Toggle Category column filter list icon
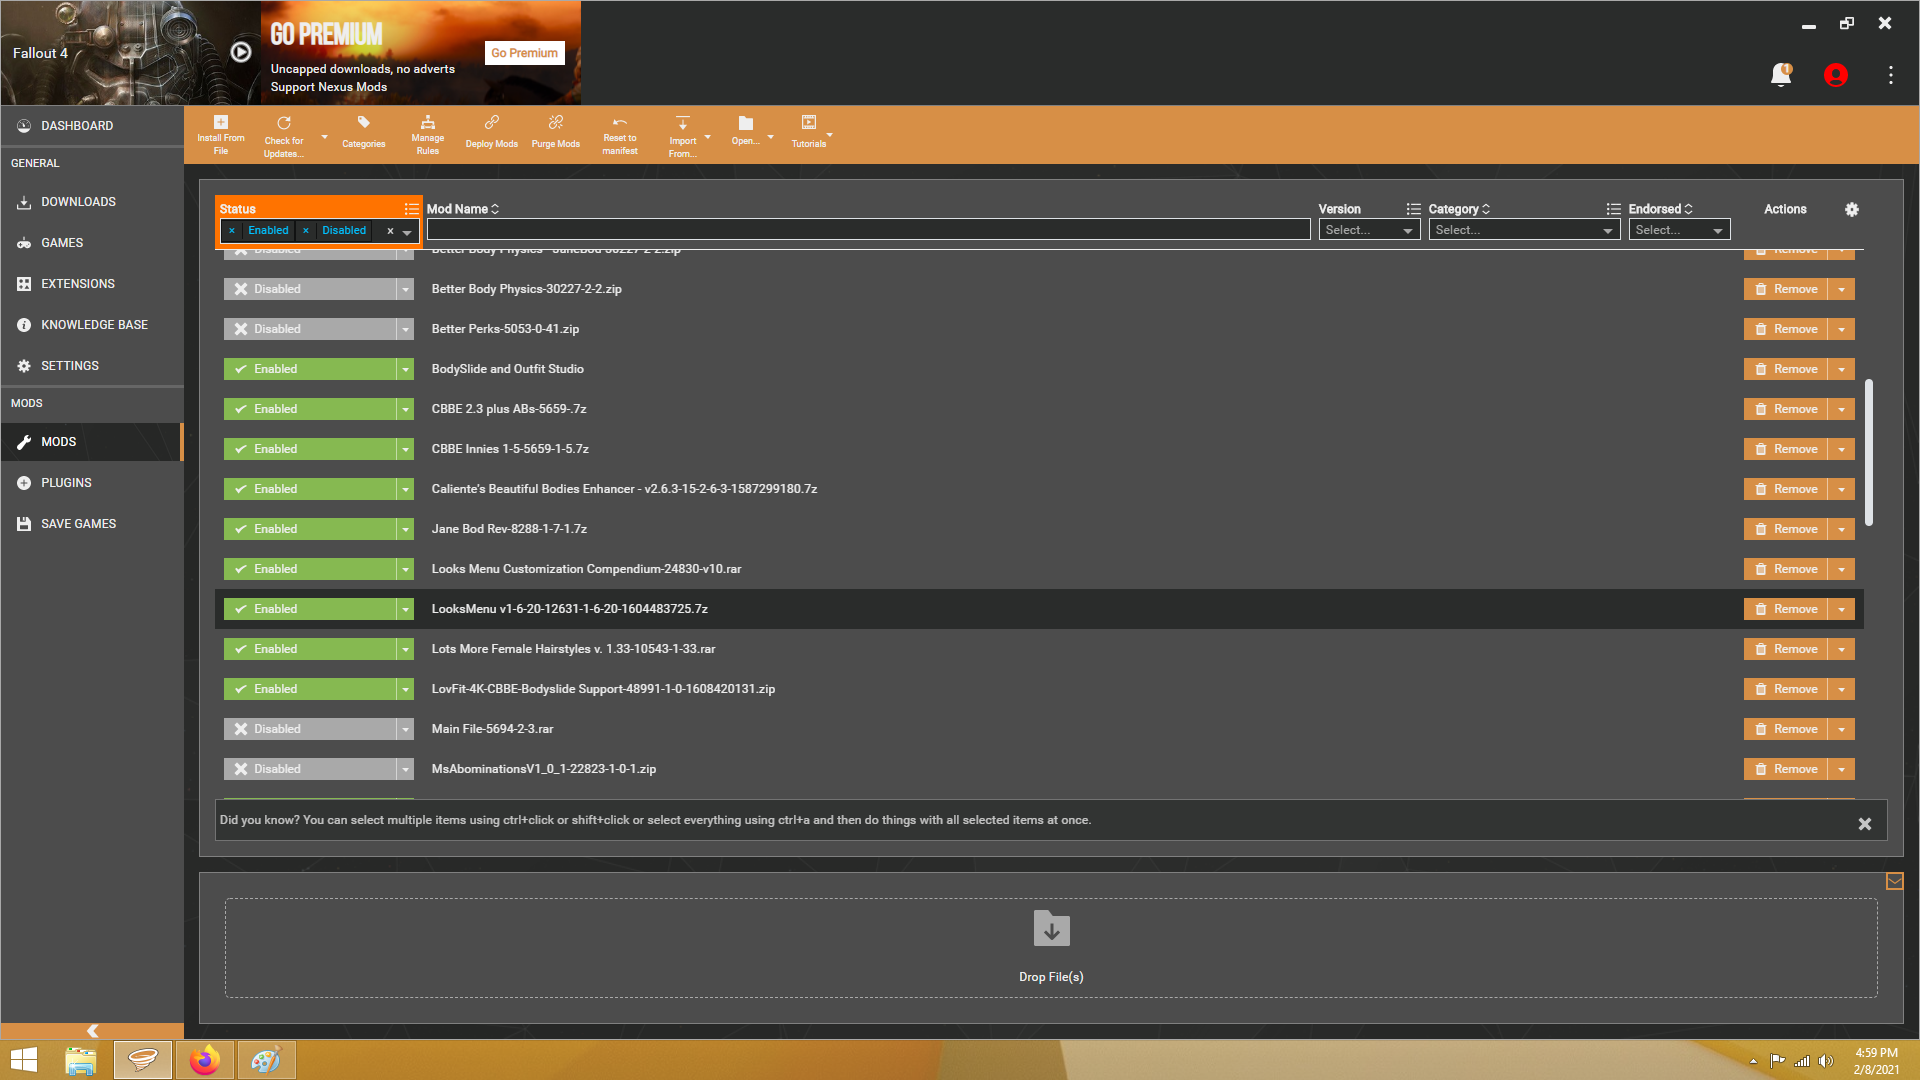 pyautogui.click(x=1613, y=209)
